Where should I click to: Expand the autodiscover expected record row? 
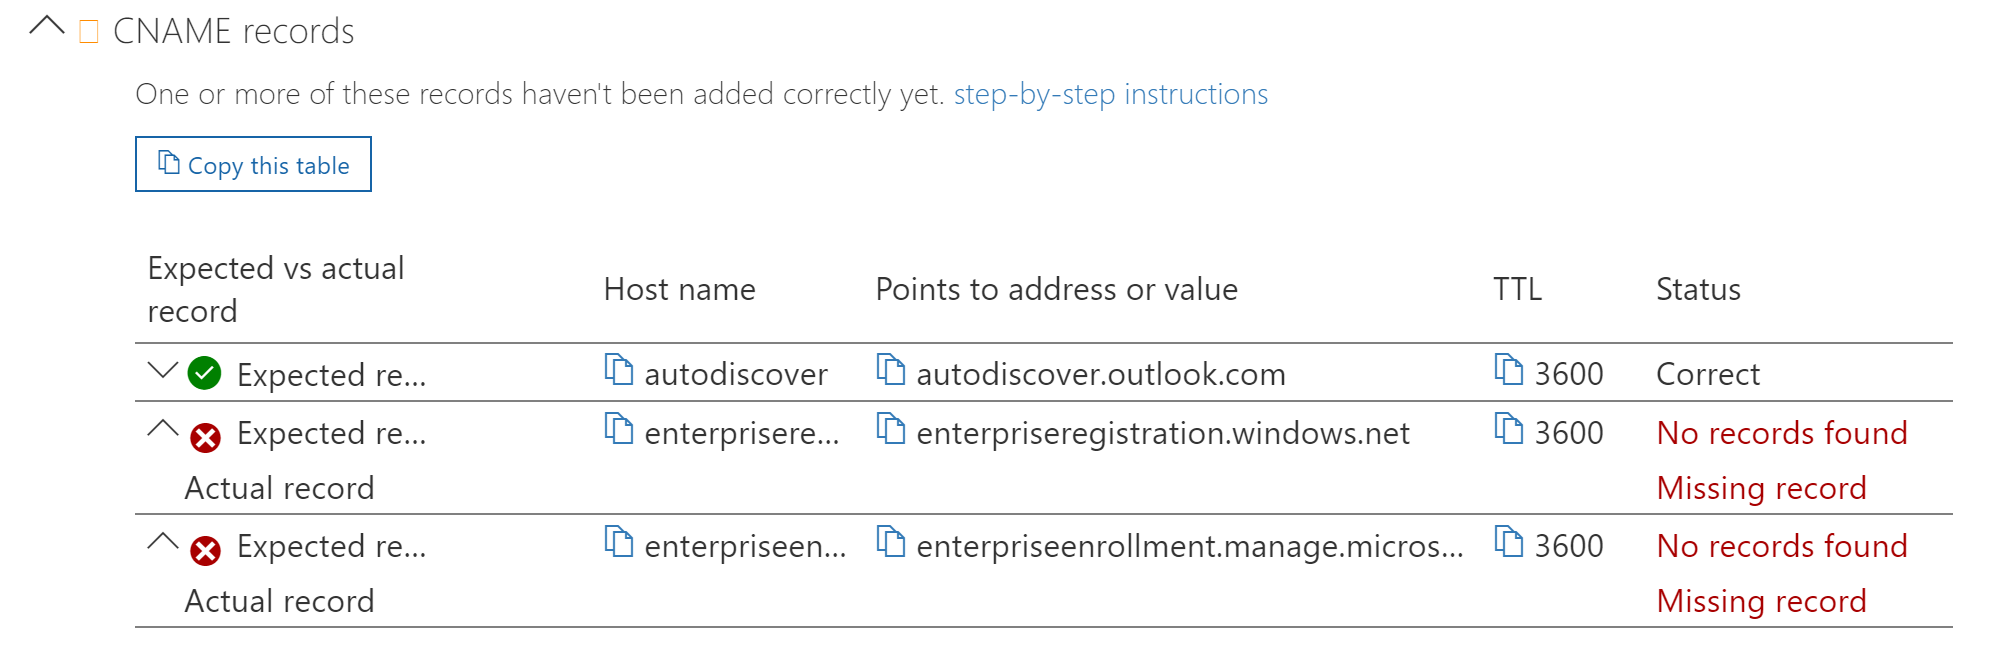click(162, 370)
